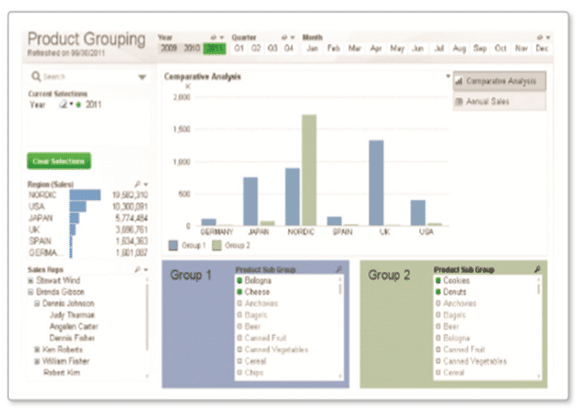Expand the Stewart Wind tree node
This screenshot has height=414, width=578.
point(31,281)
